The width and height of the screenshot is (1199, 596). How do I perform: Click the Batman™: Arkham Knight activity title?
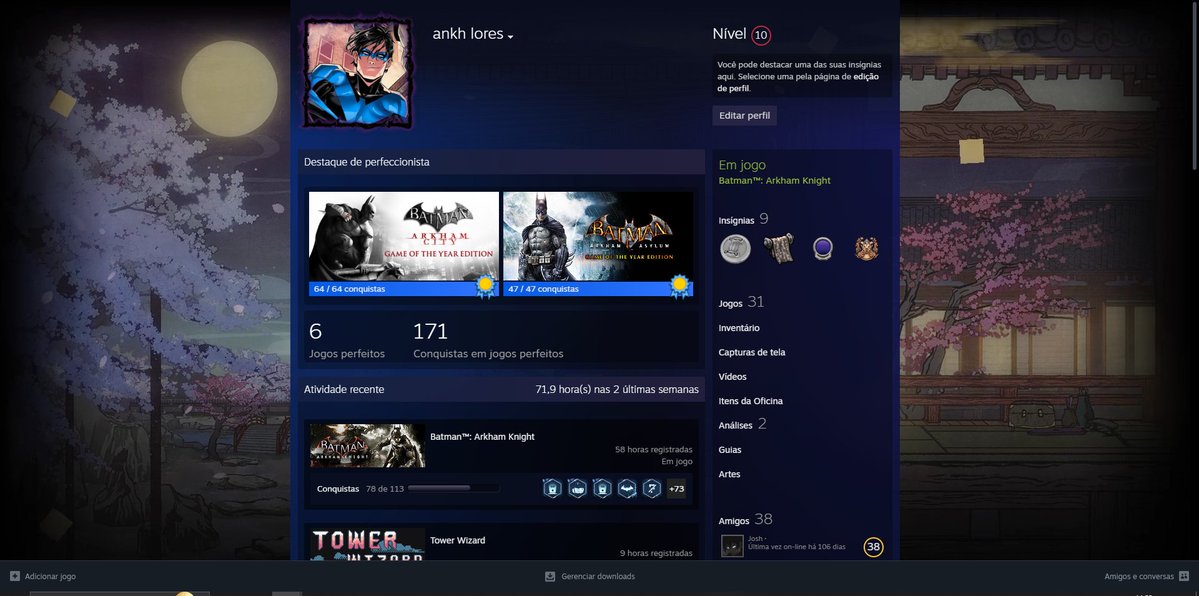(x=483, y=437)
